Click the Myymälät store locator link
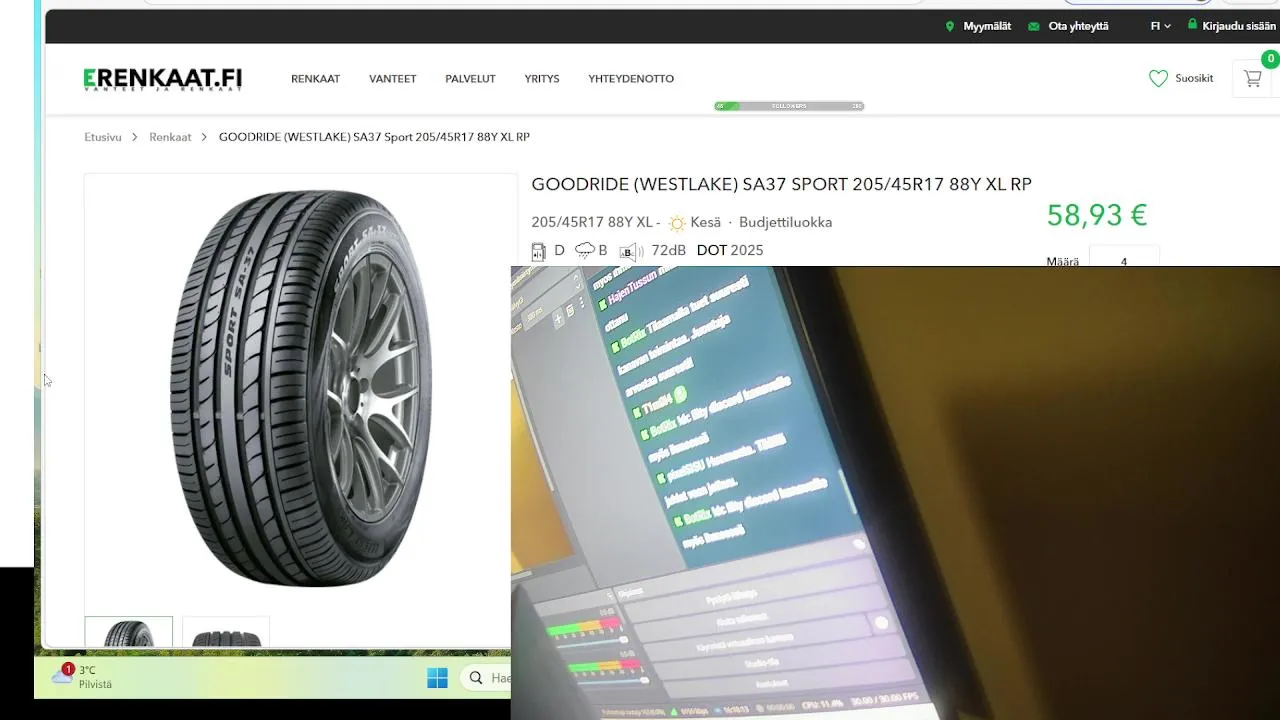 point(987,26)
